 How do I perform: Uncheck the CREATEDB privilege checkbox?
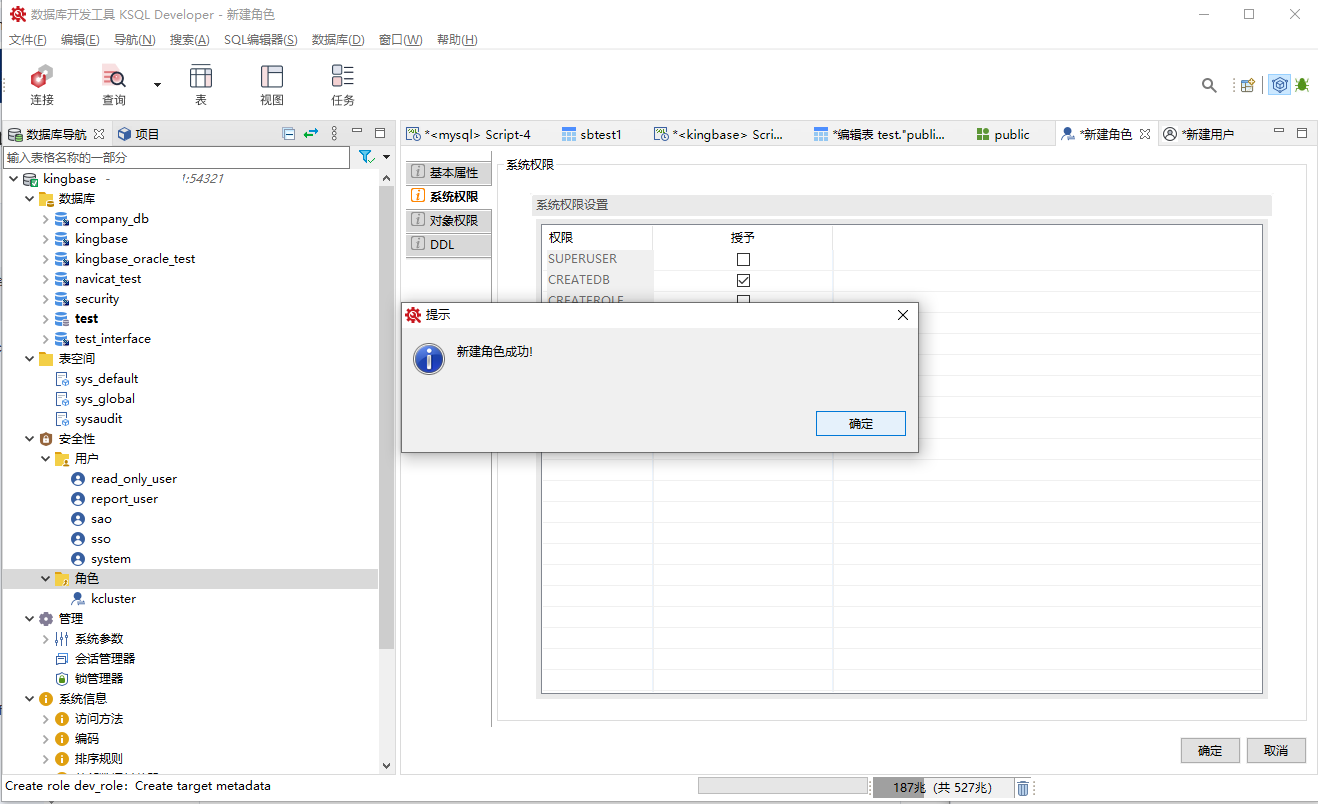pos(743,280)
